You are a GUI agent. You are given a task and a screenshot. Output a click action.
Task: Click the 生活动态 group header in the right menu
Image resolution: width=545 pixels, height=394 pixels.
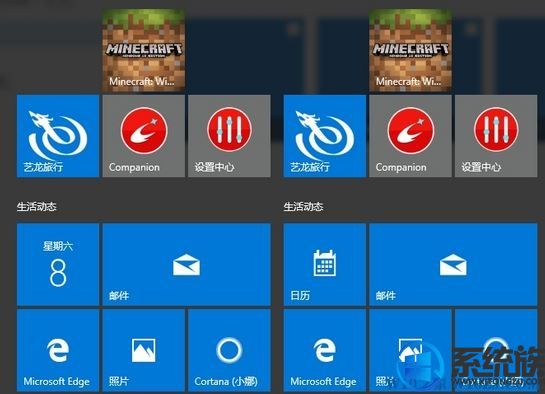[303, 207]
